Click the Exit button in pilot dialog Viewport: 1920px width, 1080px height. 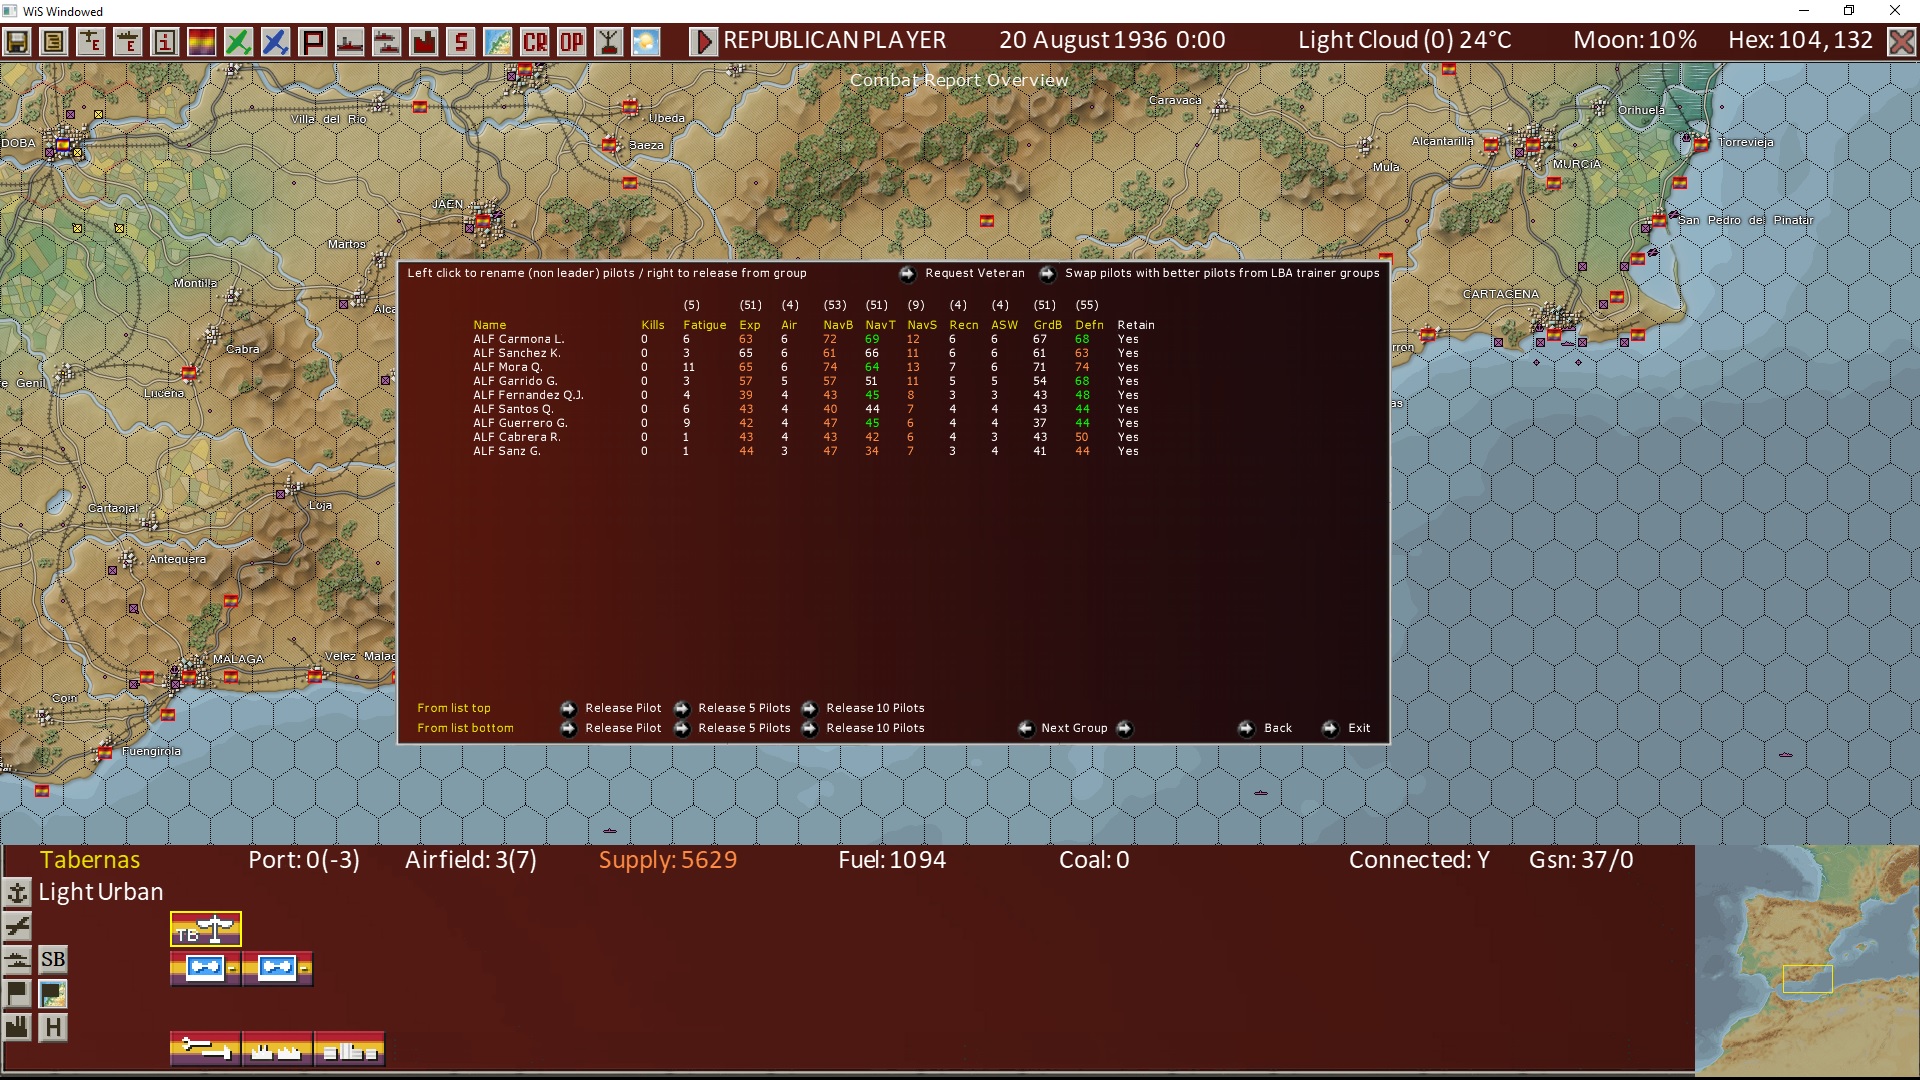tap(1330, 729)
